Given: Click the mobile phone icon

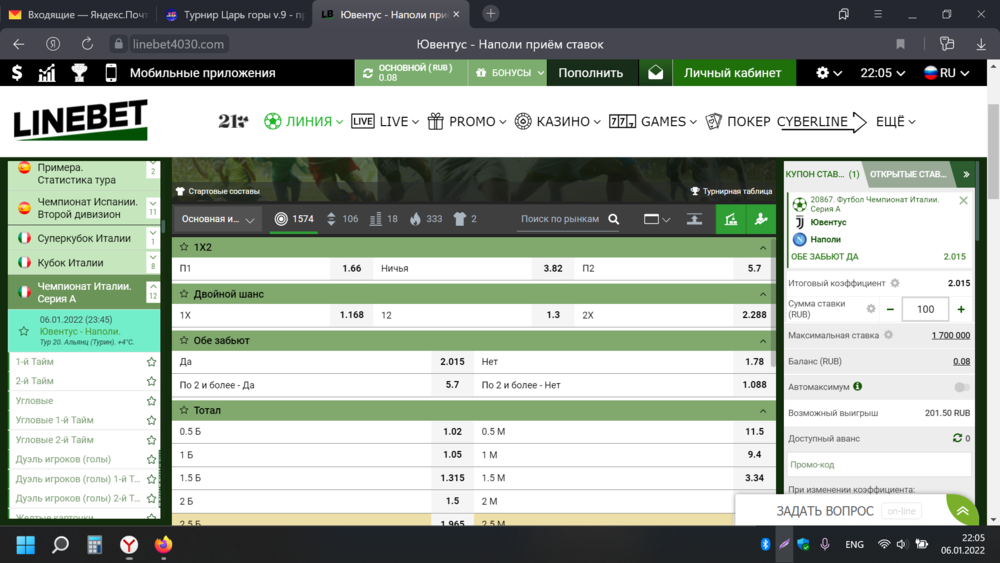Looking at the screenshot, I should click(x=111, y=73).
